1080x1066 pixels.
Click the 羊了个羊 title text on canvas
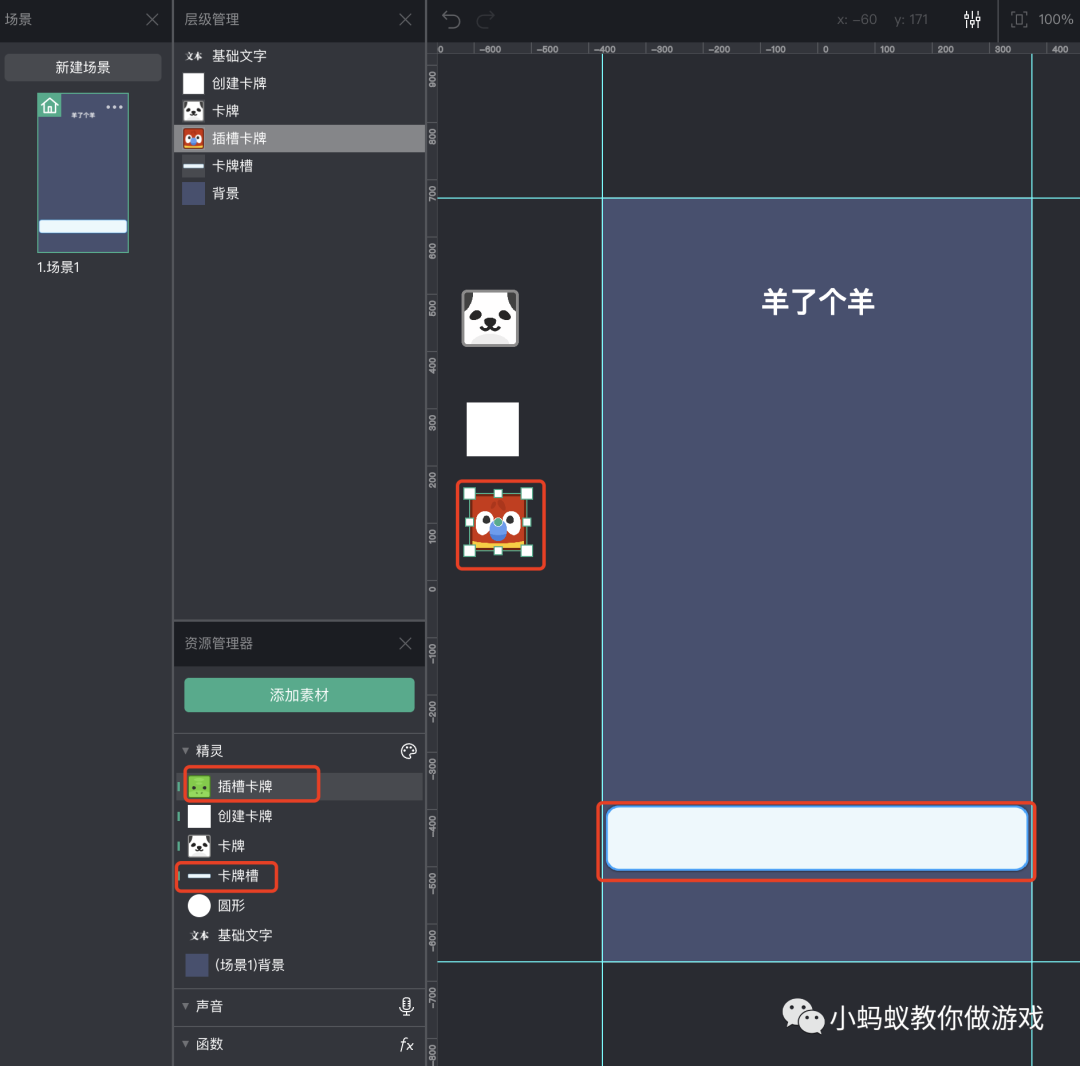818,302
